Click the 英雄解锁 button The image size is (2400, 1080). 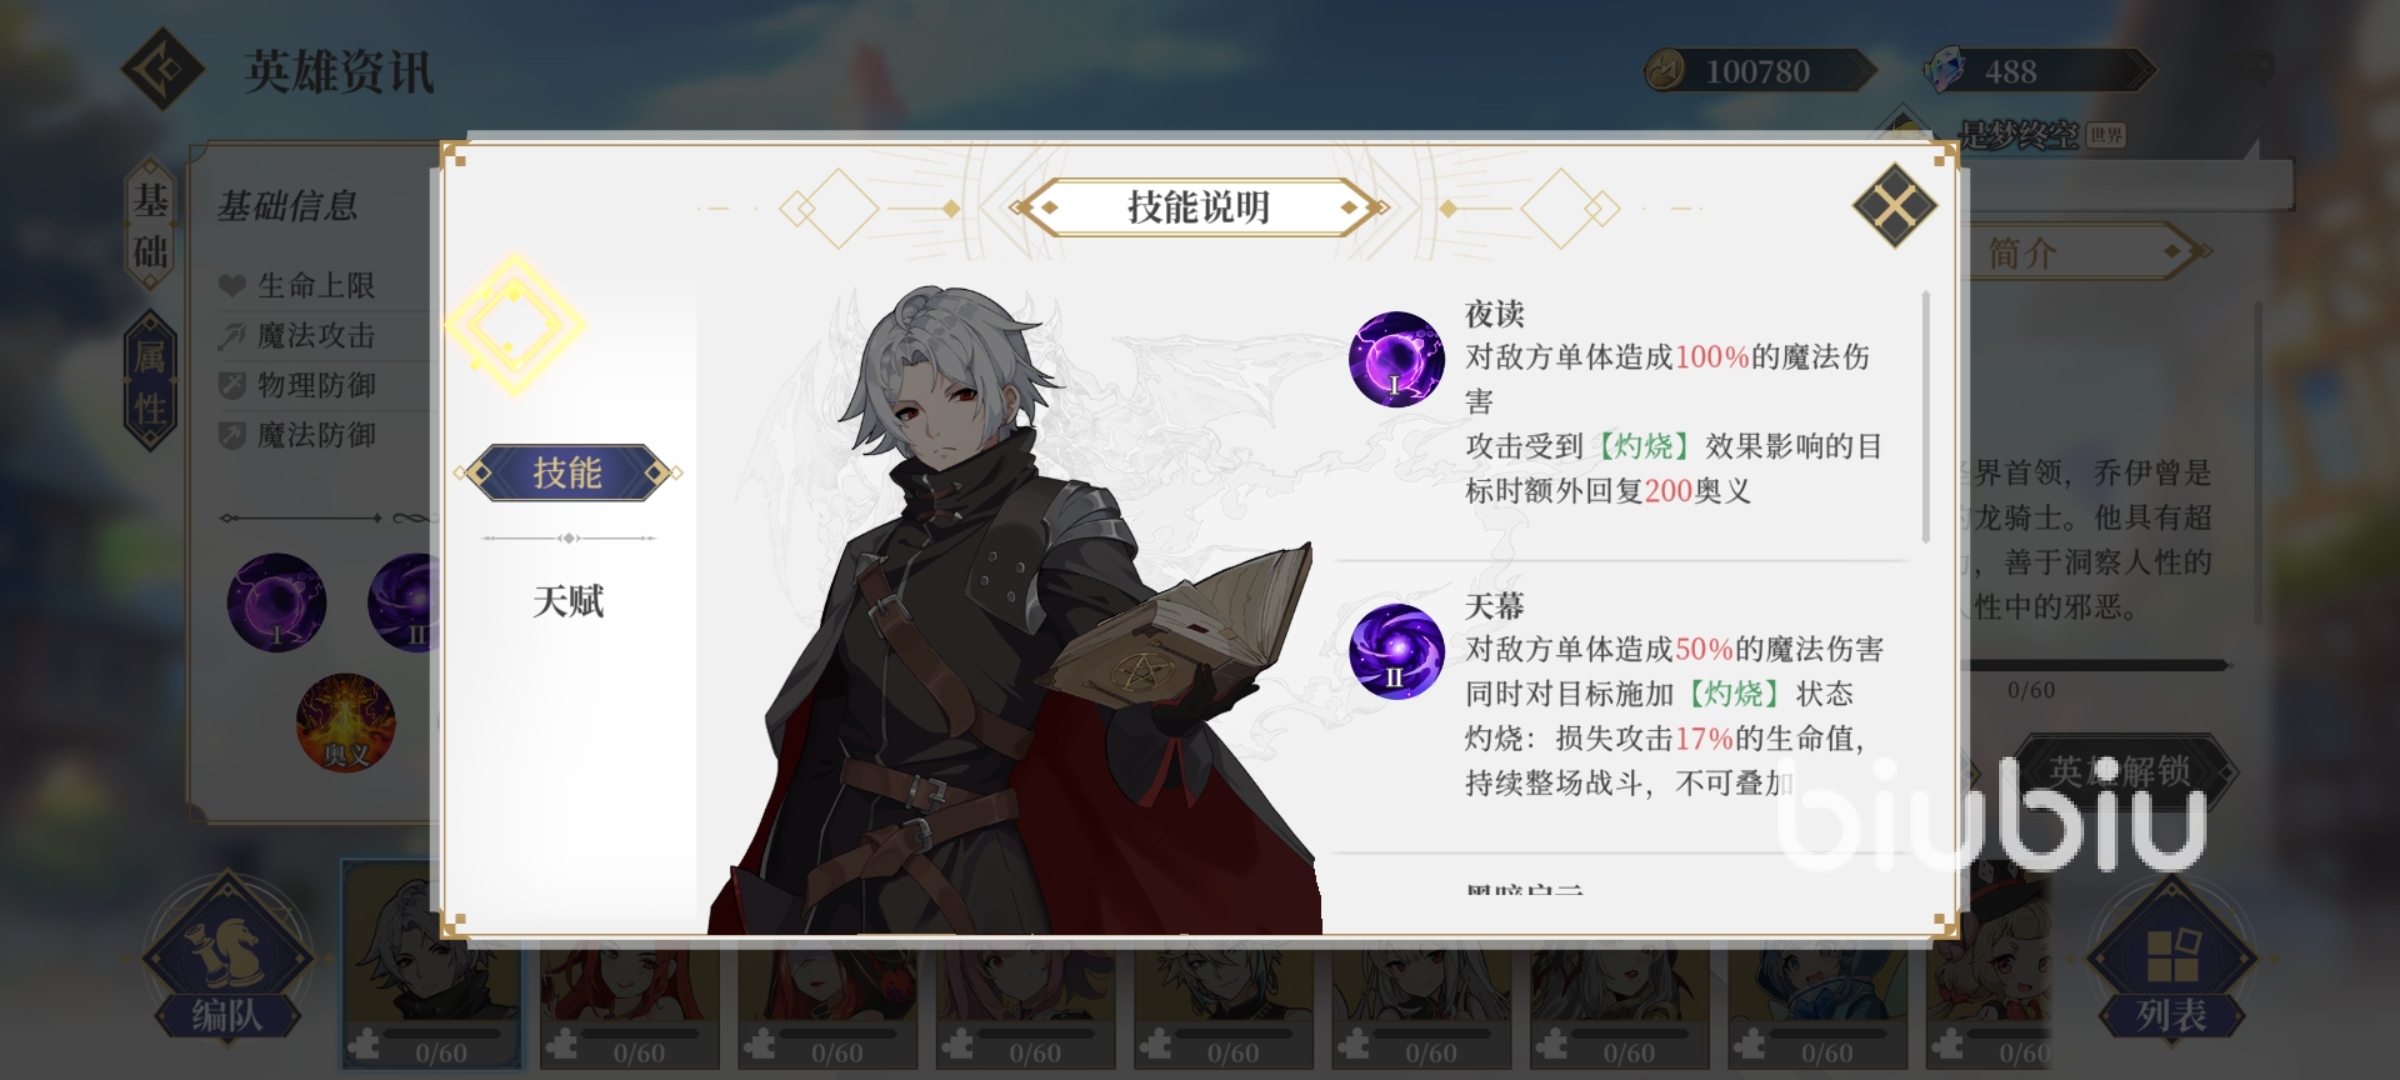point(2121,771)
